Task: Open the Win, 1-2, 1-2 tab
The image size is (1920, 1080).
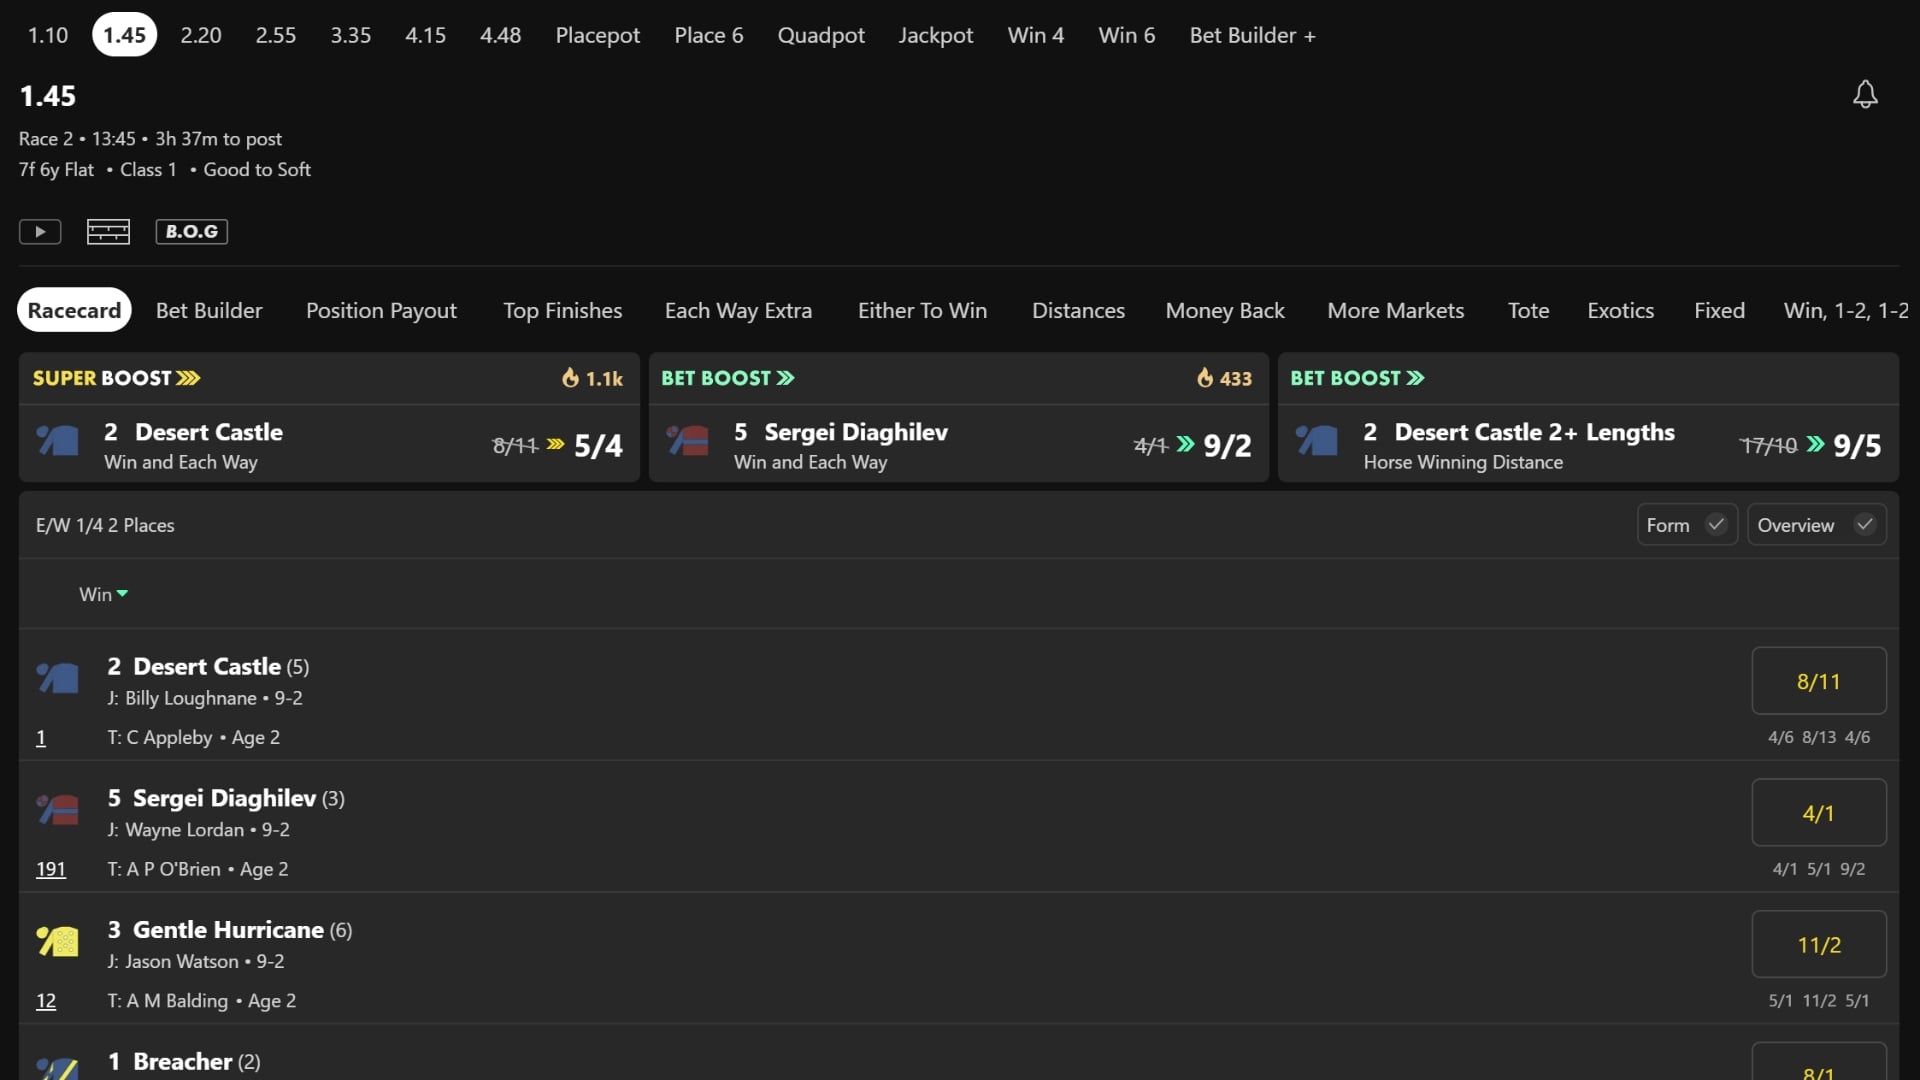Action: click(1846, 311)
